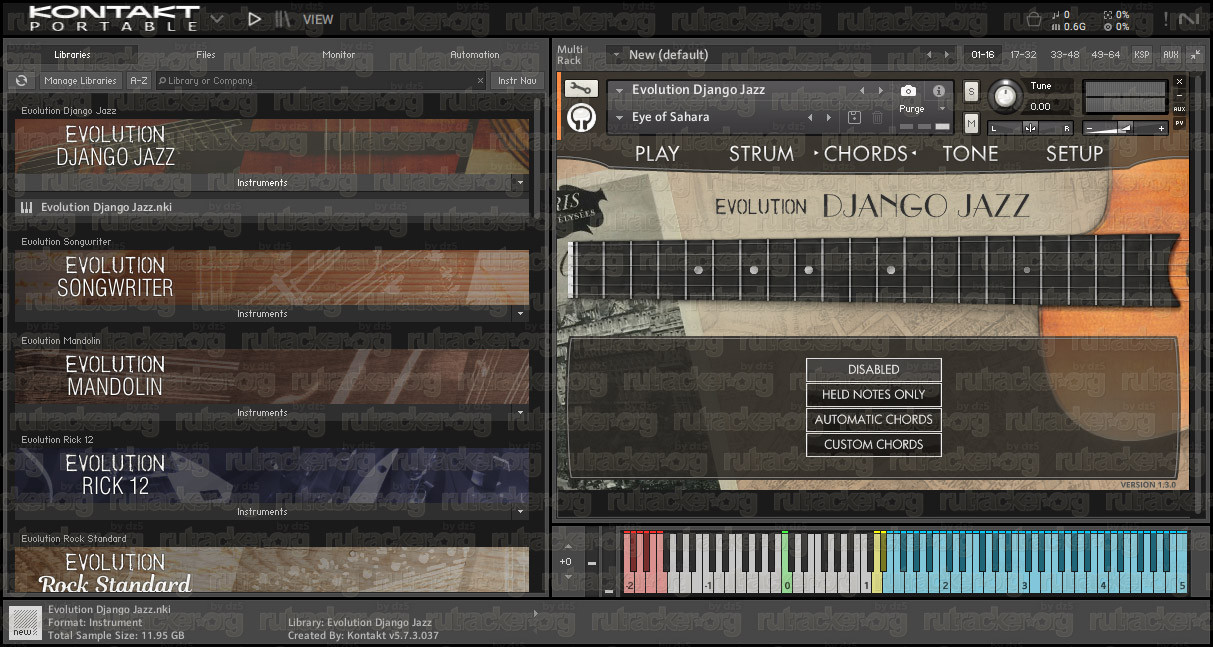Switch to the Files browser tab
The image size is (1213, 647).
pyautogui.click(x=205, y=55)
